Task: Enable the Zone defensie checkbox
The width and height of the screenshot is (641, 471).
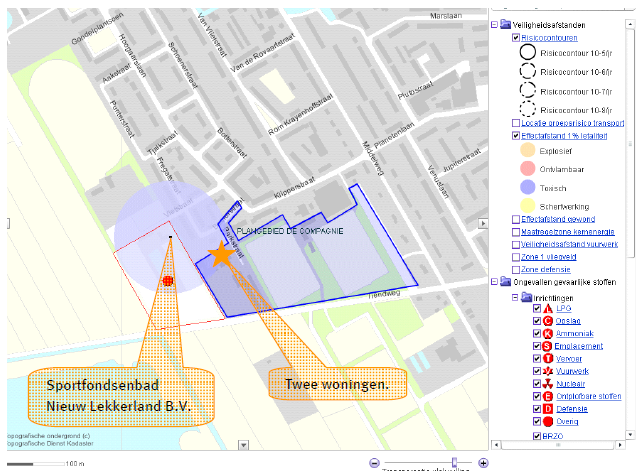Action: tap(516, 269)
